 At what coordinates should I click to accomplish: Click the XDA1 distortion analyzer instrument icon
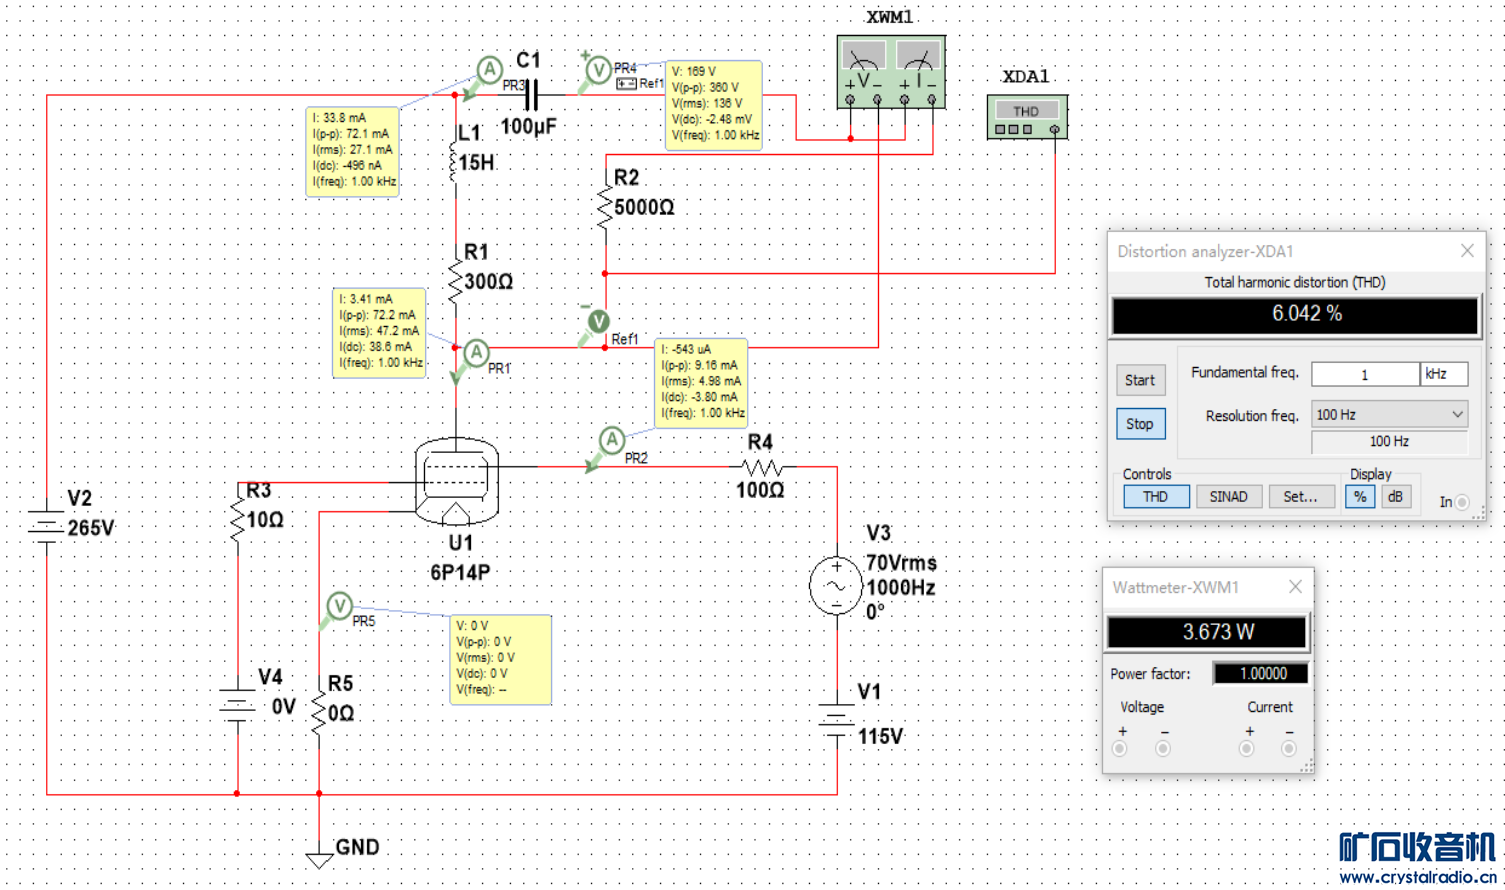[x=1027, y=117]
